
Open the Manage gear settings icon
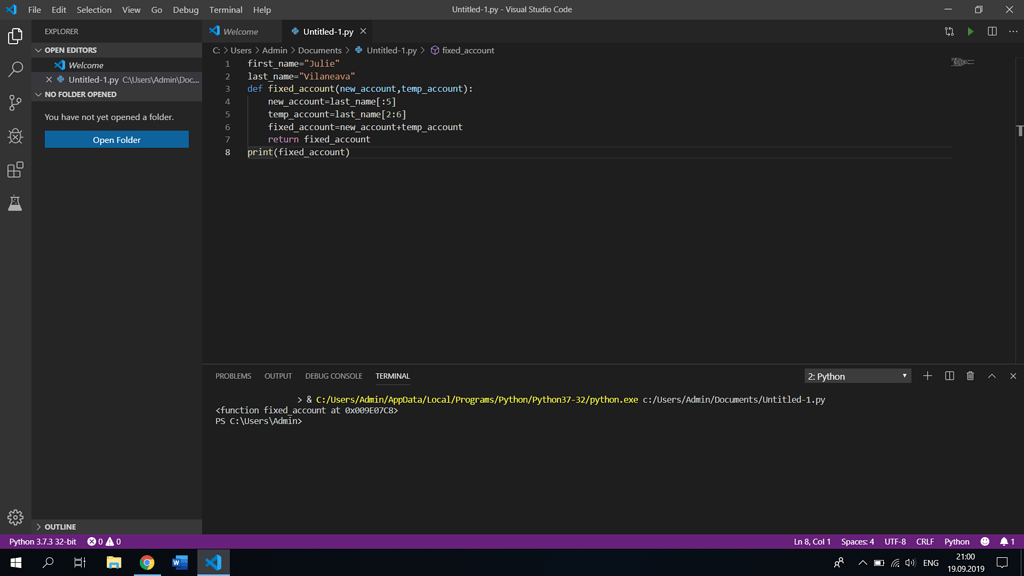(15, 517)
